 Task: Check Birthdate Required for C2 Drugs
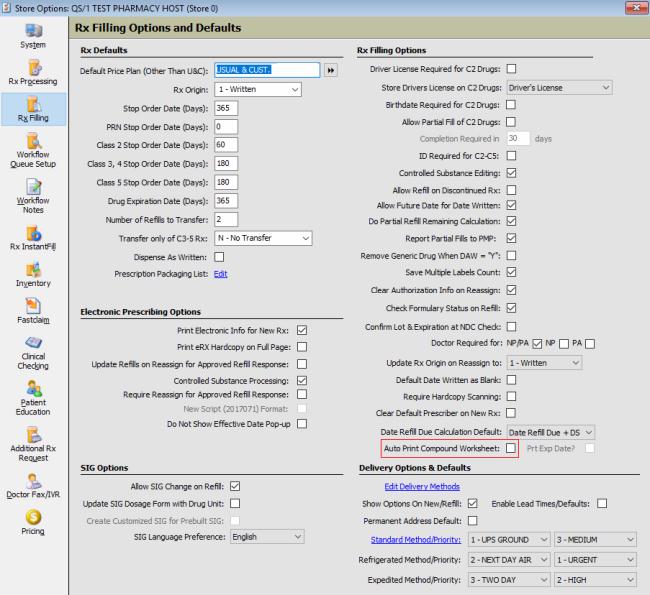click(512, 105)
